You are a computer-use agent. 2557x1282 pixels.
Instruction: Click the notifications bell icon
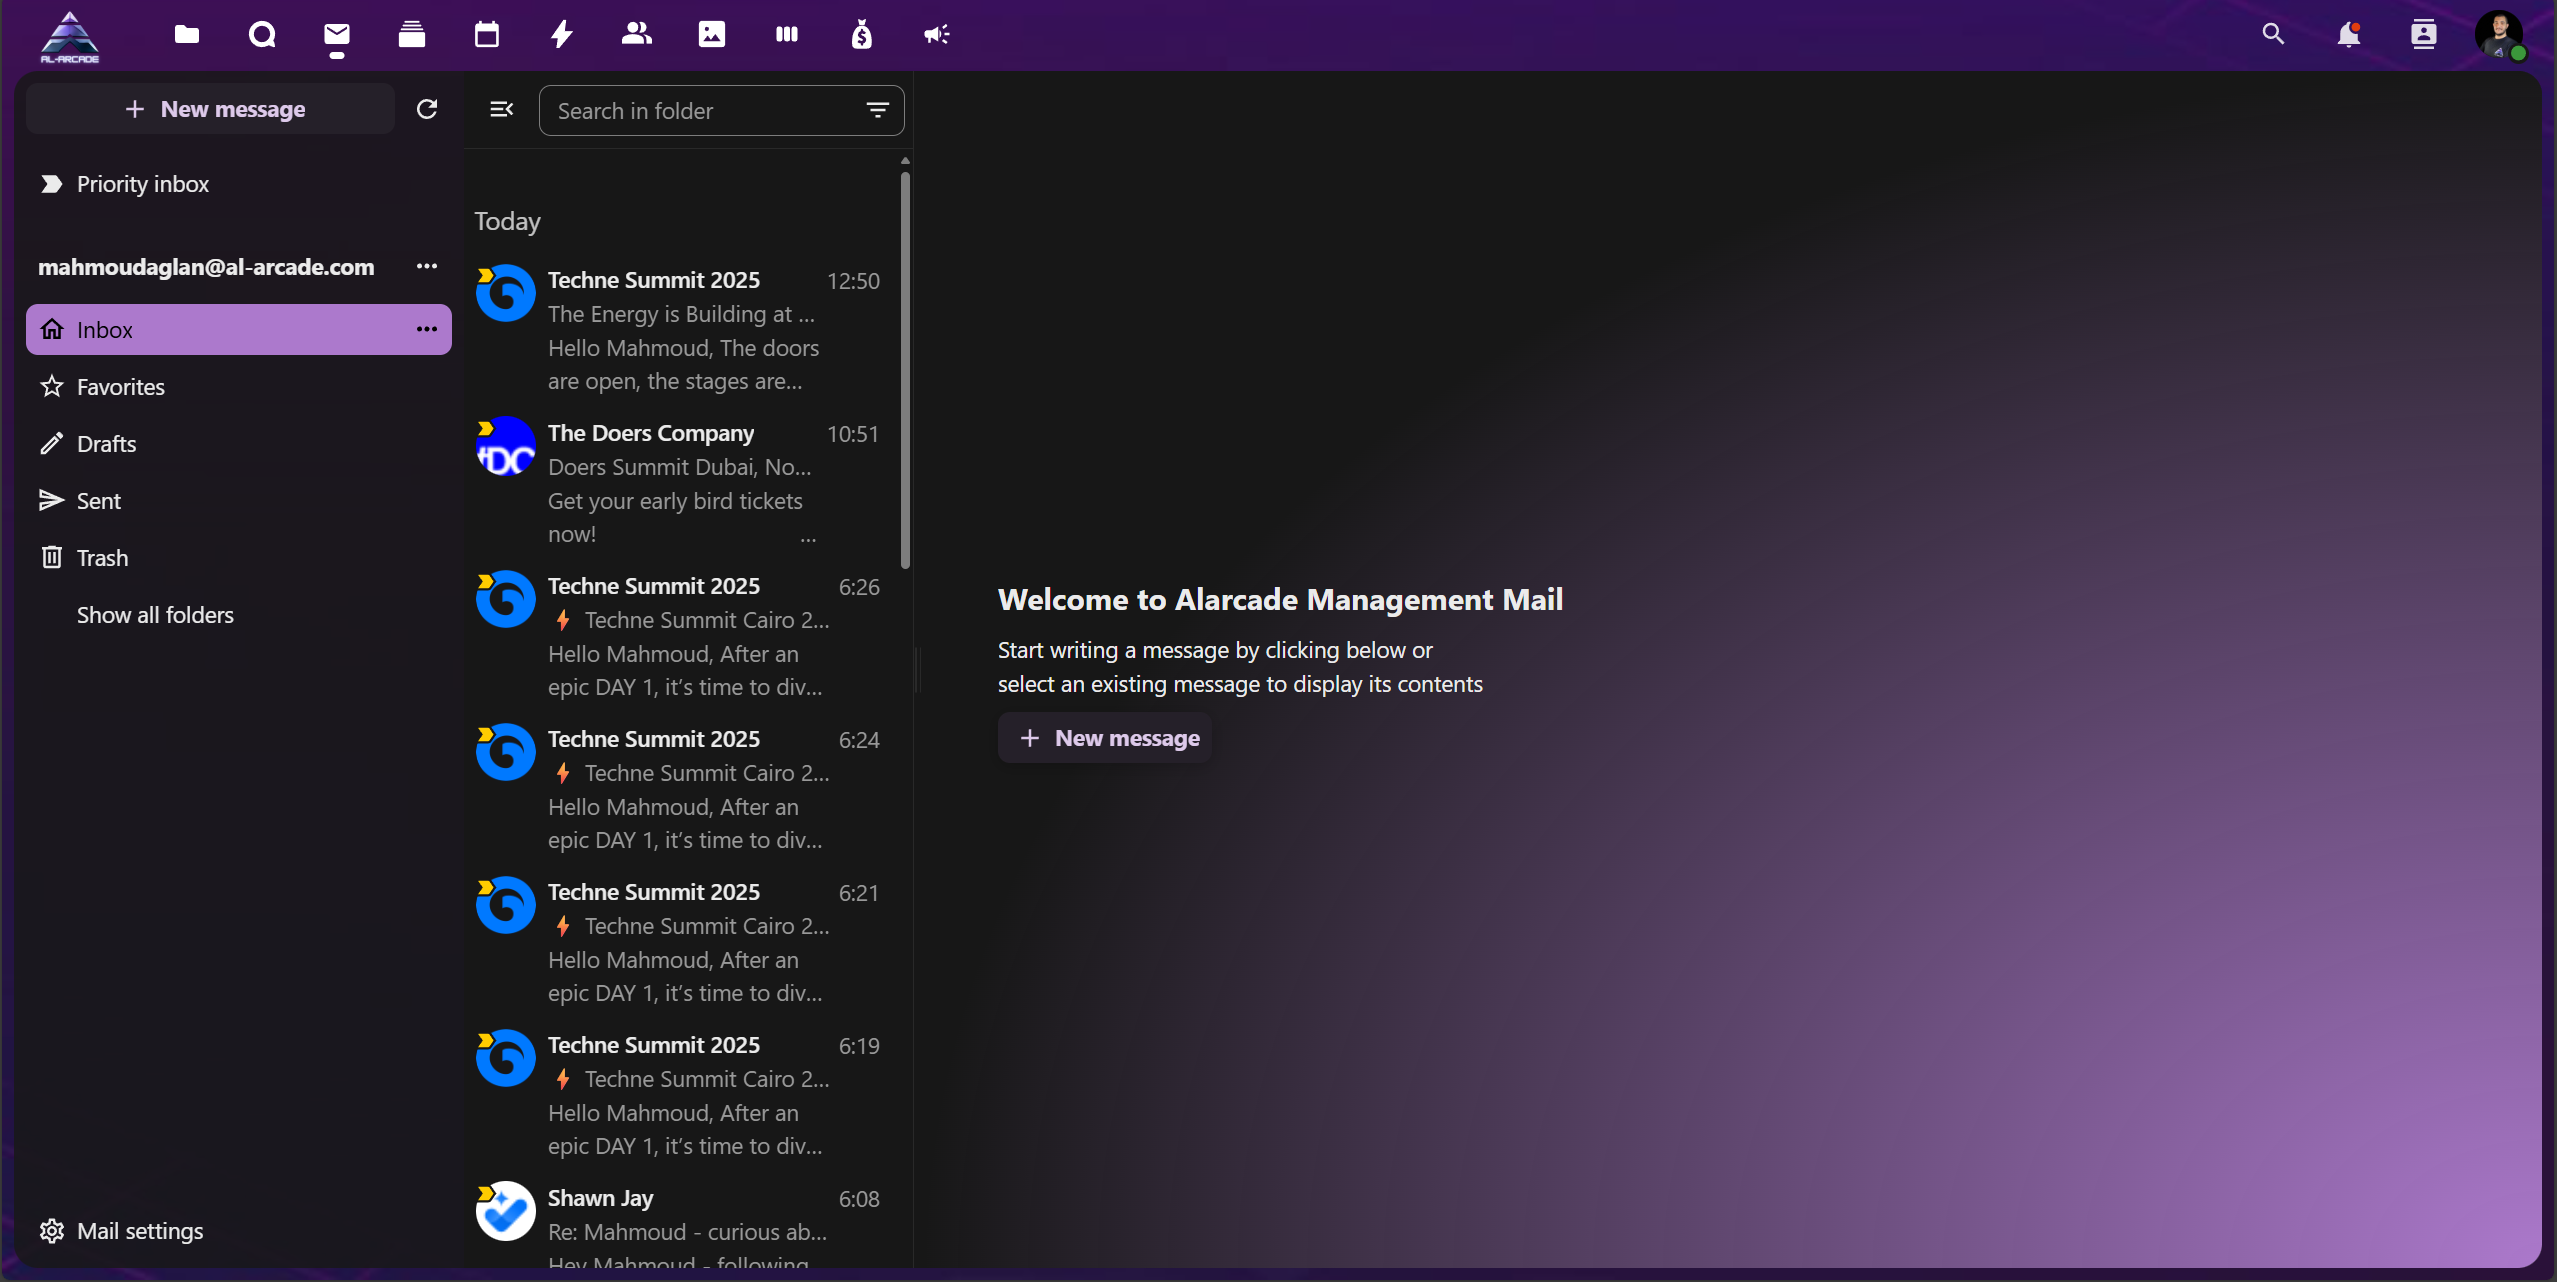coord(2348,35)
